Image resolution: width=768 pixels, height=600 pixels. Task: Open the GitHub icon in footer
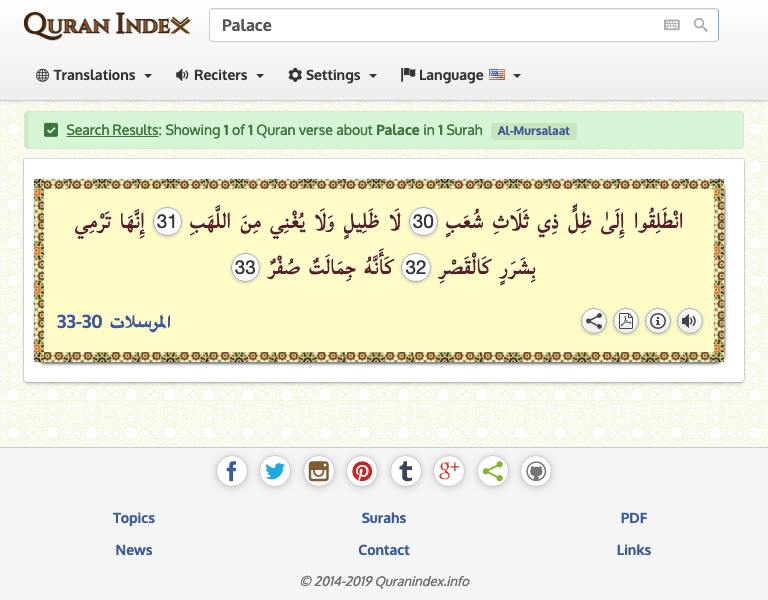[x=536, y=471]
